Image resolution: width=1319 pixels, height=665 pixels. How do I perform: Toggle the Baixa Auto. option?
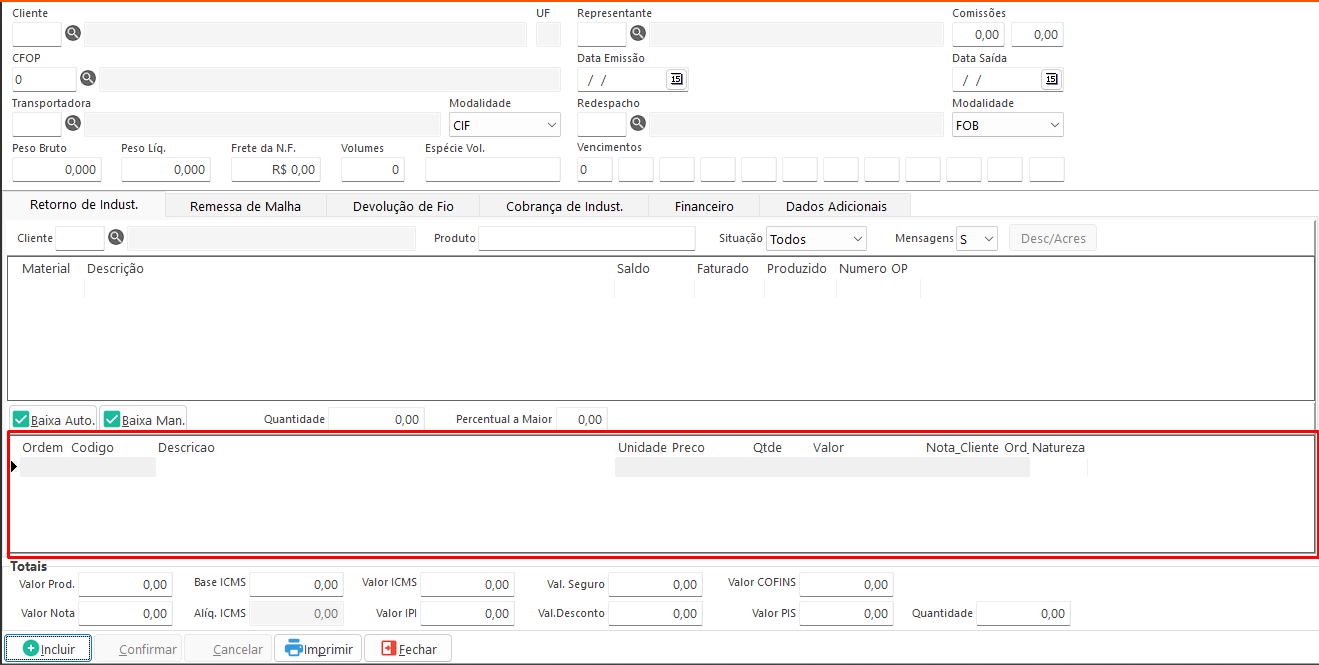point(54,419)
